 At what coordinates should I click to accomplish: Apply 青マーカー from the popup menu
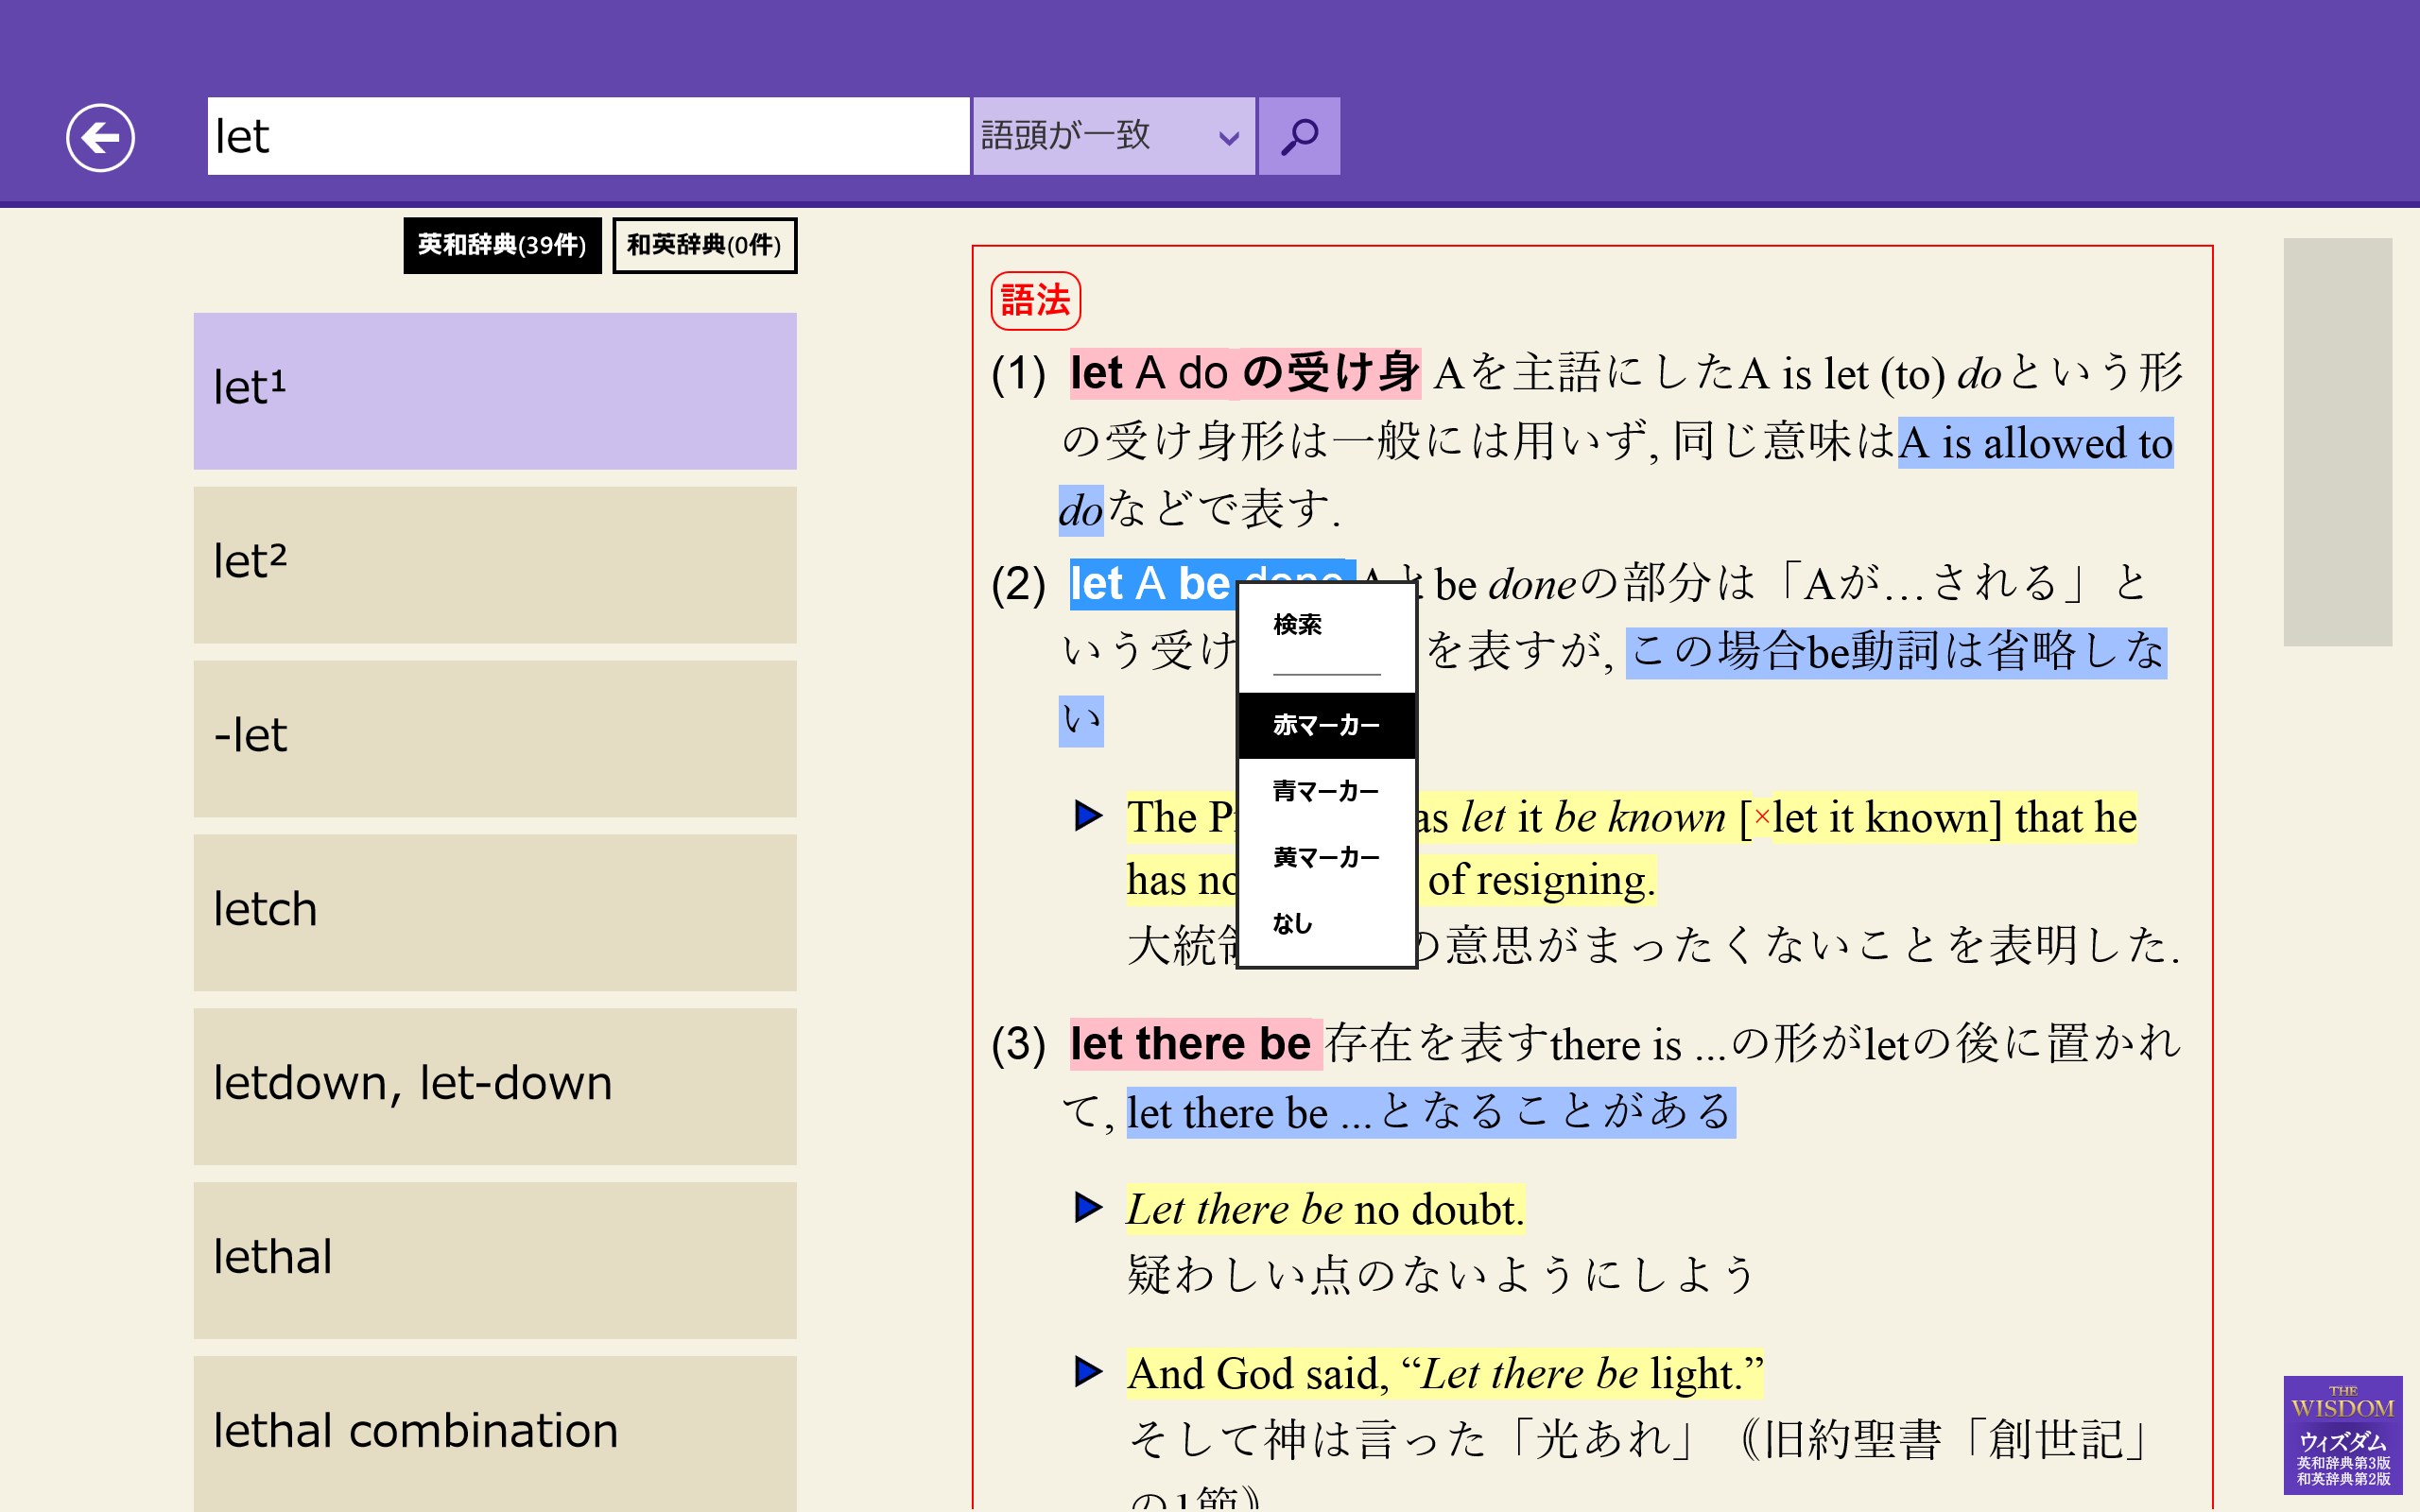coord(1326,791)
